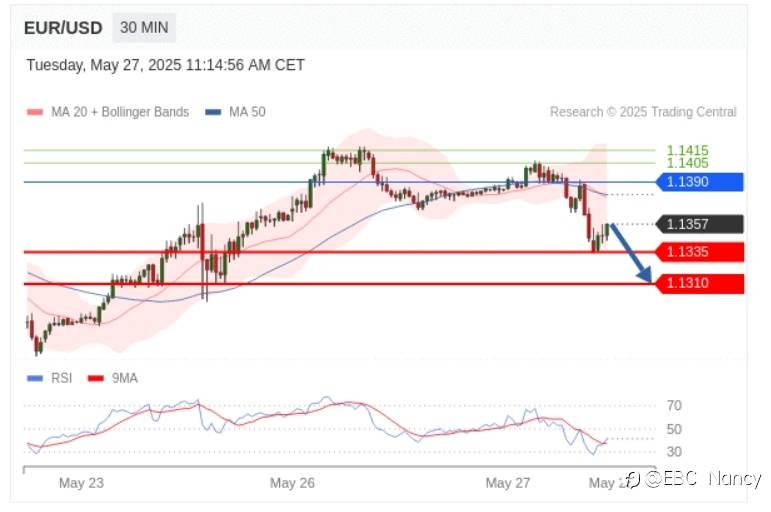The image size is (771, 512).
Task: Click the black 1.1357 current price tag
Action: pyautogui.click(x=699, y=224)
